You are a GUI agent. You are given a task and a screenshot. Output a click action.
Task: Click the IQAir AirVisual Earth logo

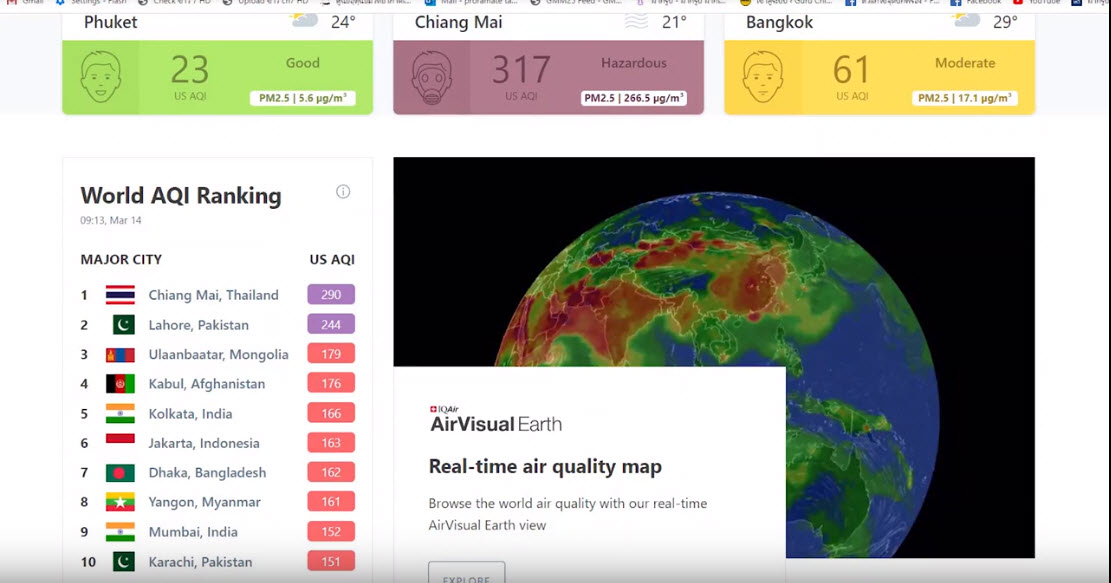click(x=495, y=419)
